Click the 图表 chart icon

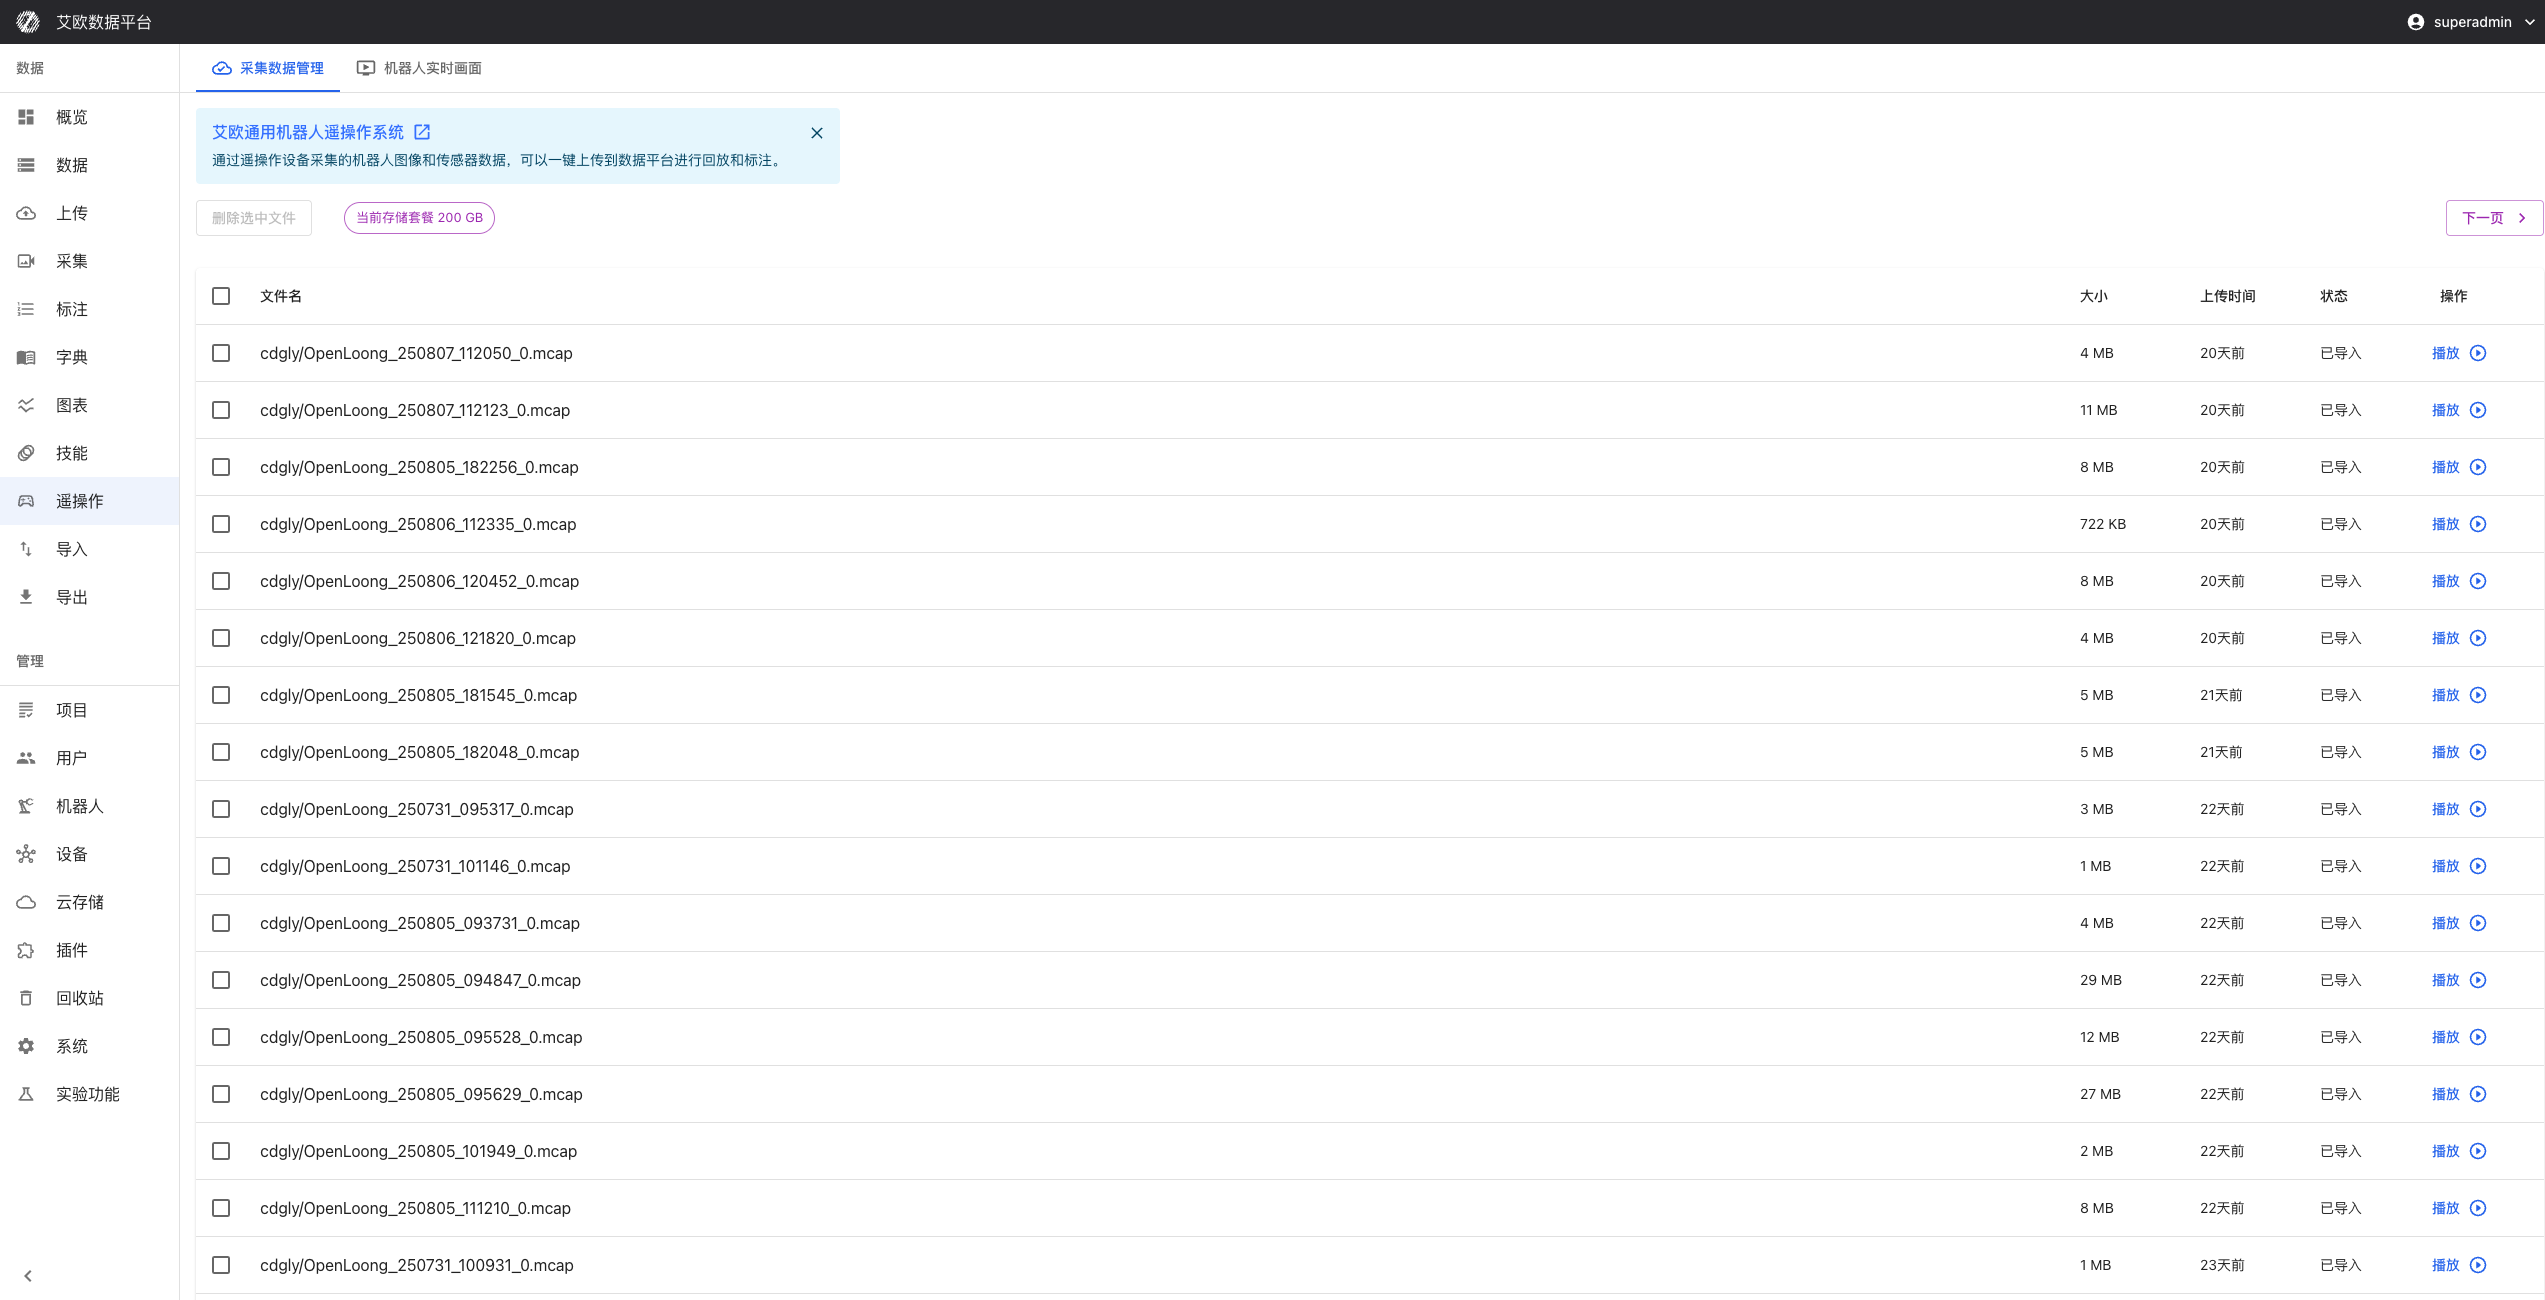tap(26, 405)
